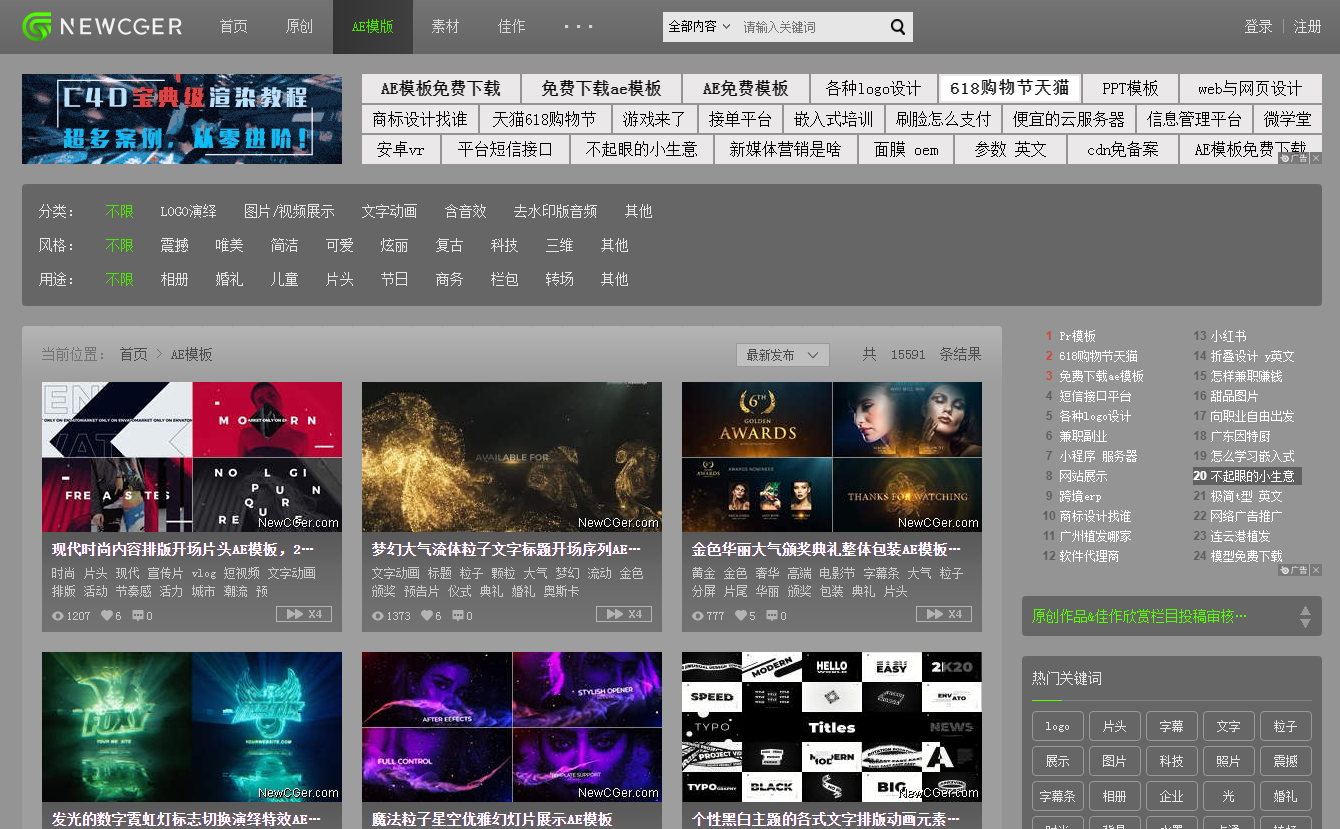Click the NEWCGER logo

102,26
